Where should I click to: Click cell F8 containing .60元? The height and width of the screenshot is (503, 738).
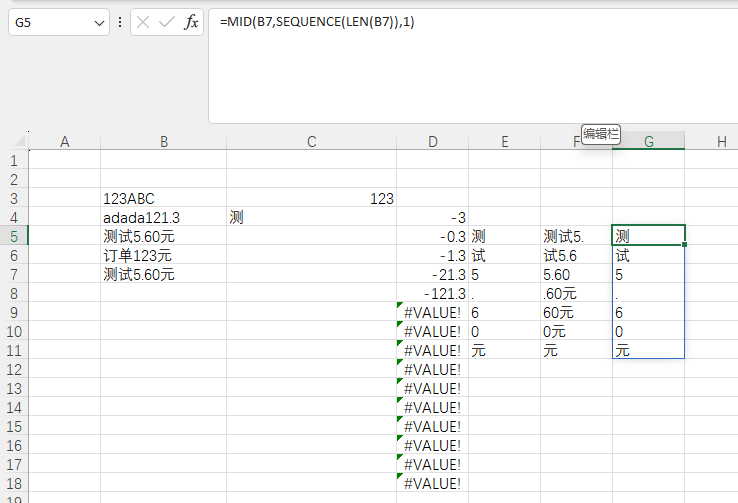(577, 294)
